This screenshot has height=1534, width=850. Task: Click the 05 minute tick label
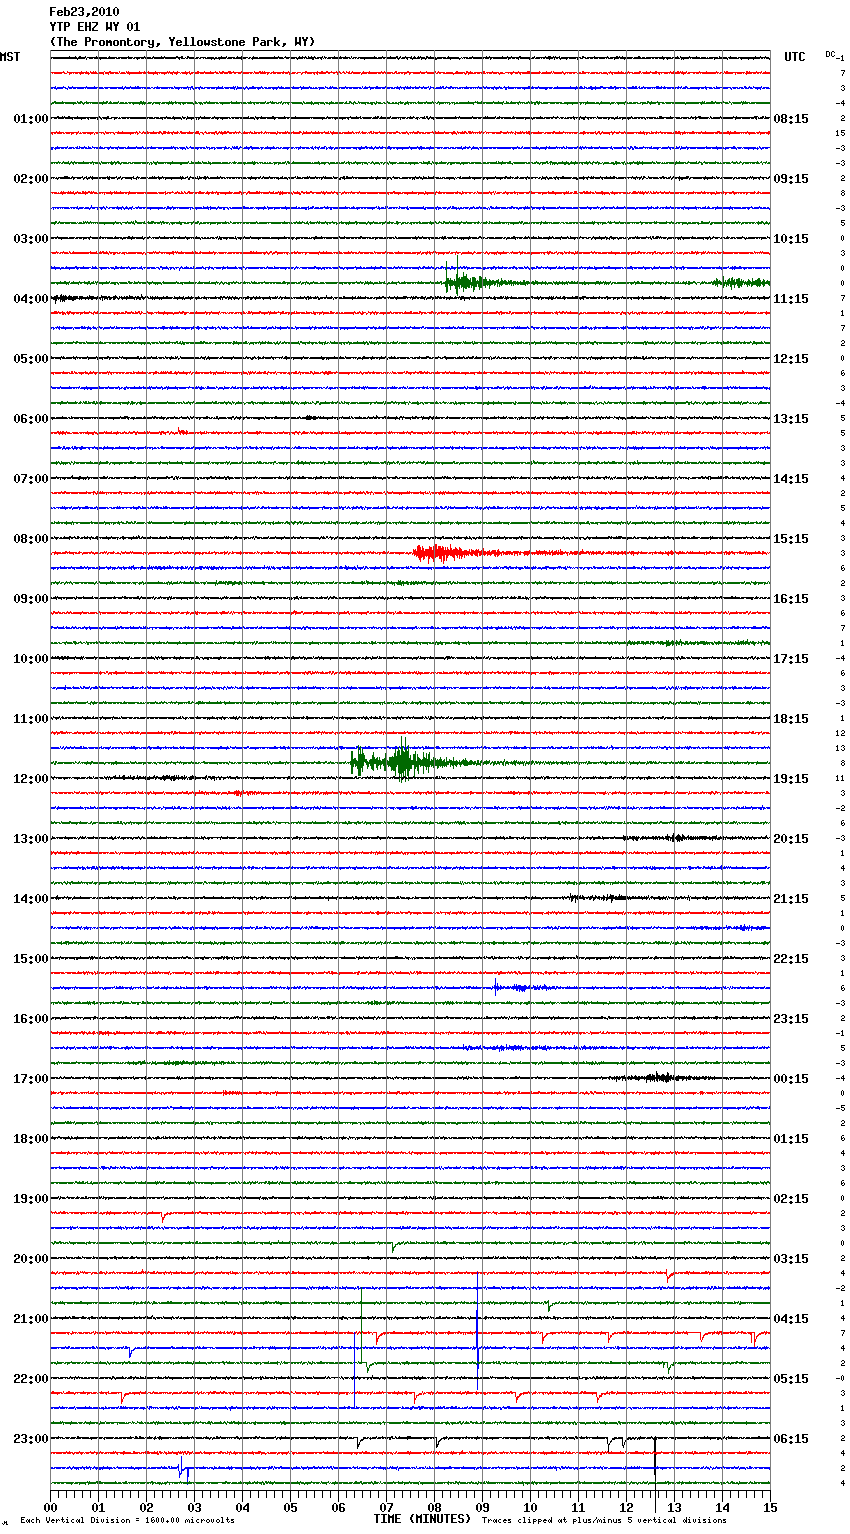coord(290,1507)
